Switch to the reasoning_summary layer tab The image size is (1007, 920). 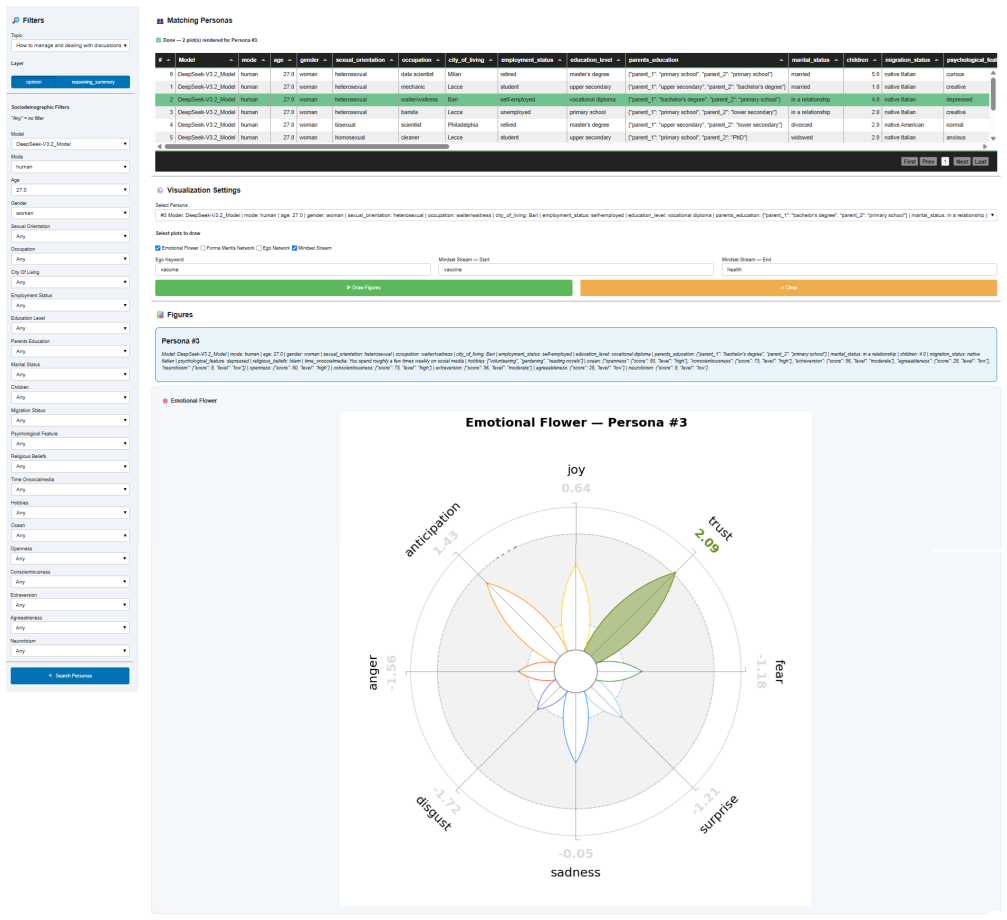[93, 82]
